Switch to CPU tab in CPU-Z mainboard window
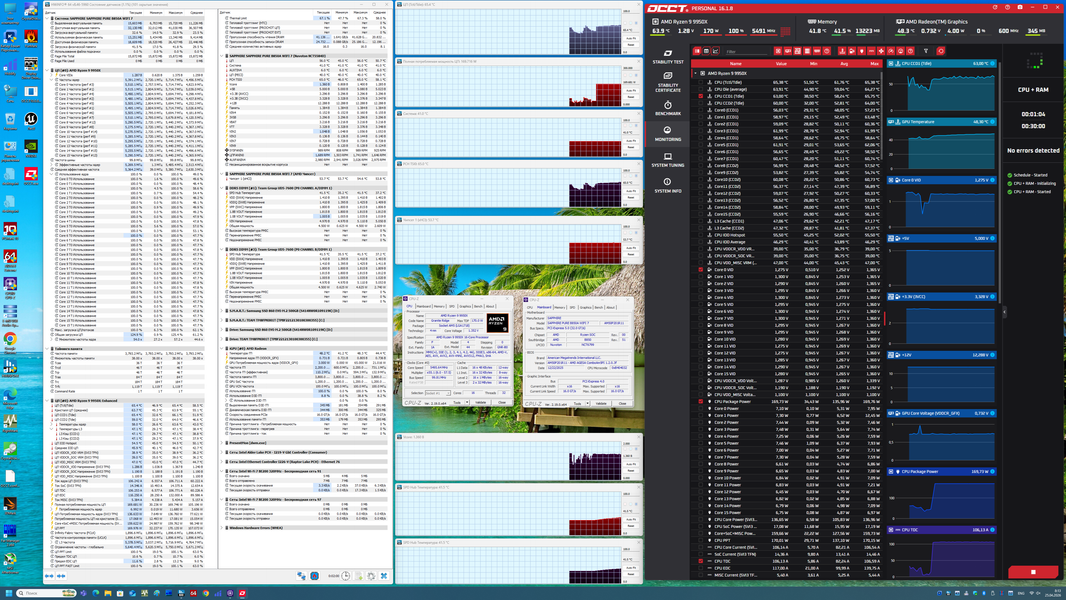 pyautogui.click(x=530, y=307)
